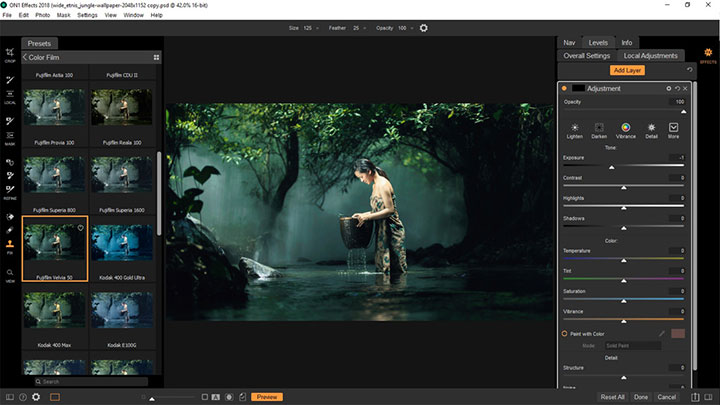720x405 pixels.
Task: Click the Paint with Color swatch
Action: [677, 333]
